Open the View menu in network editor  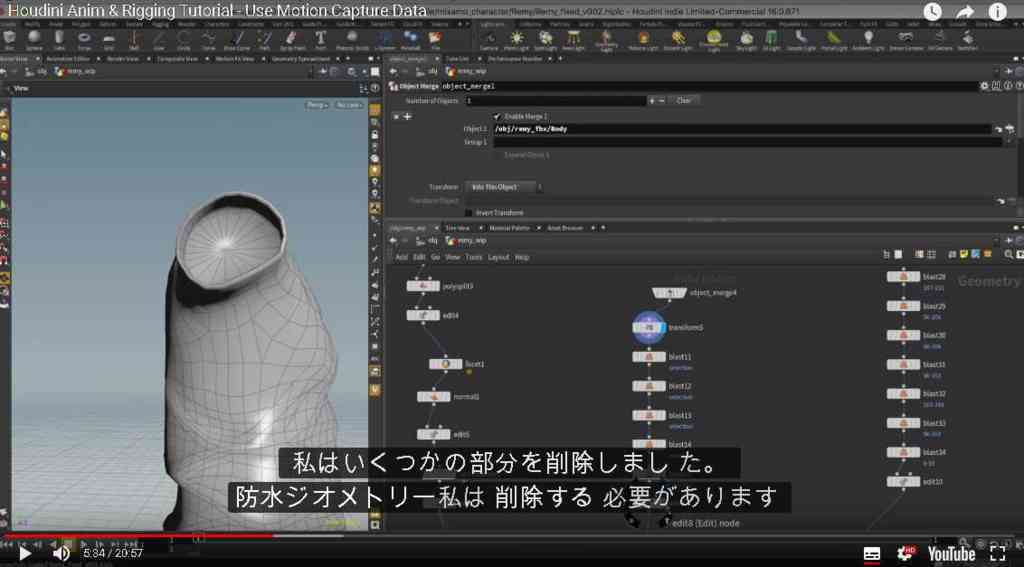(452, 257)
